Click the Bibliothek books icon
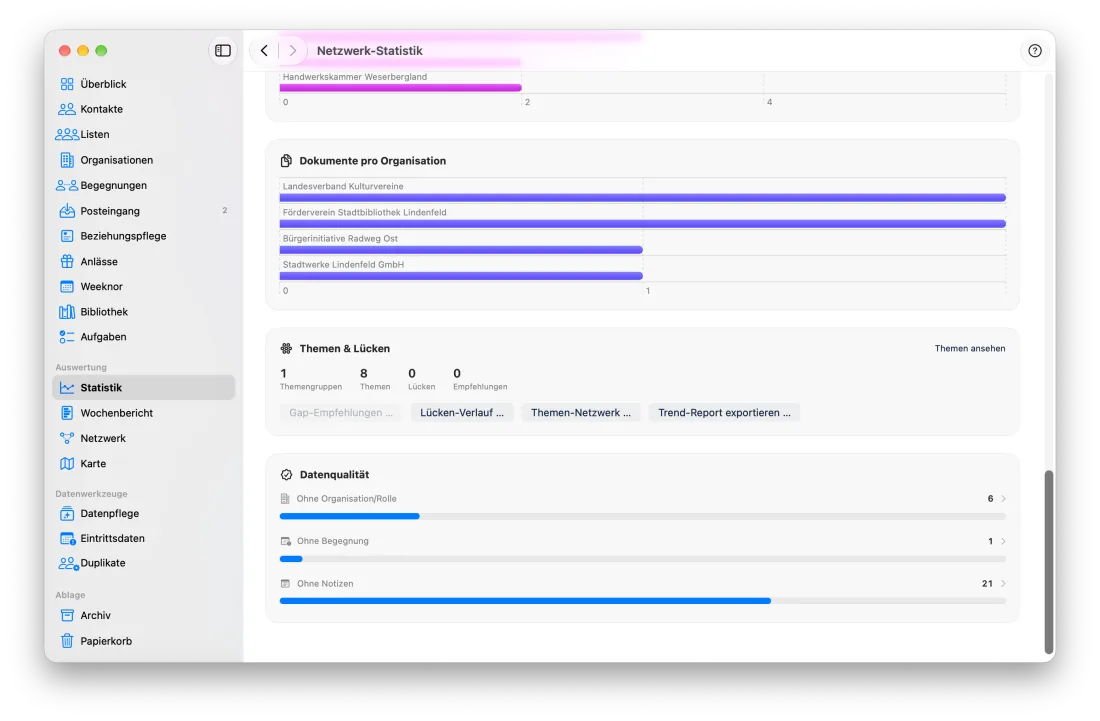Screen dimensions: 1100x721 point(67,311)
